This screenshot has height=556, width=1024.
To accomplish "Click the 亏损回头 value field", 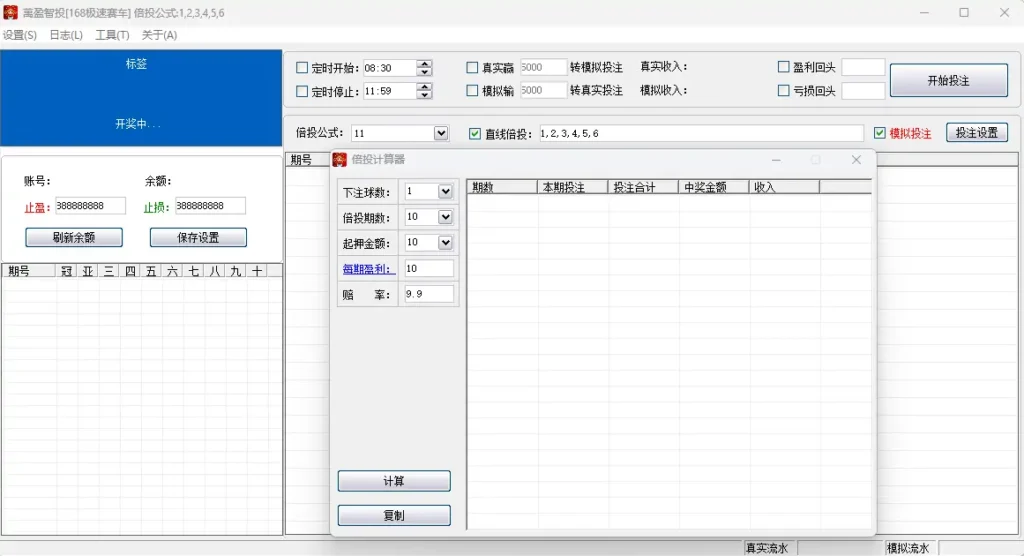I will pyautogui.click(x=863, y=91).
